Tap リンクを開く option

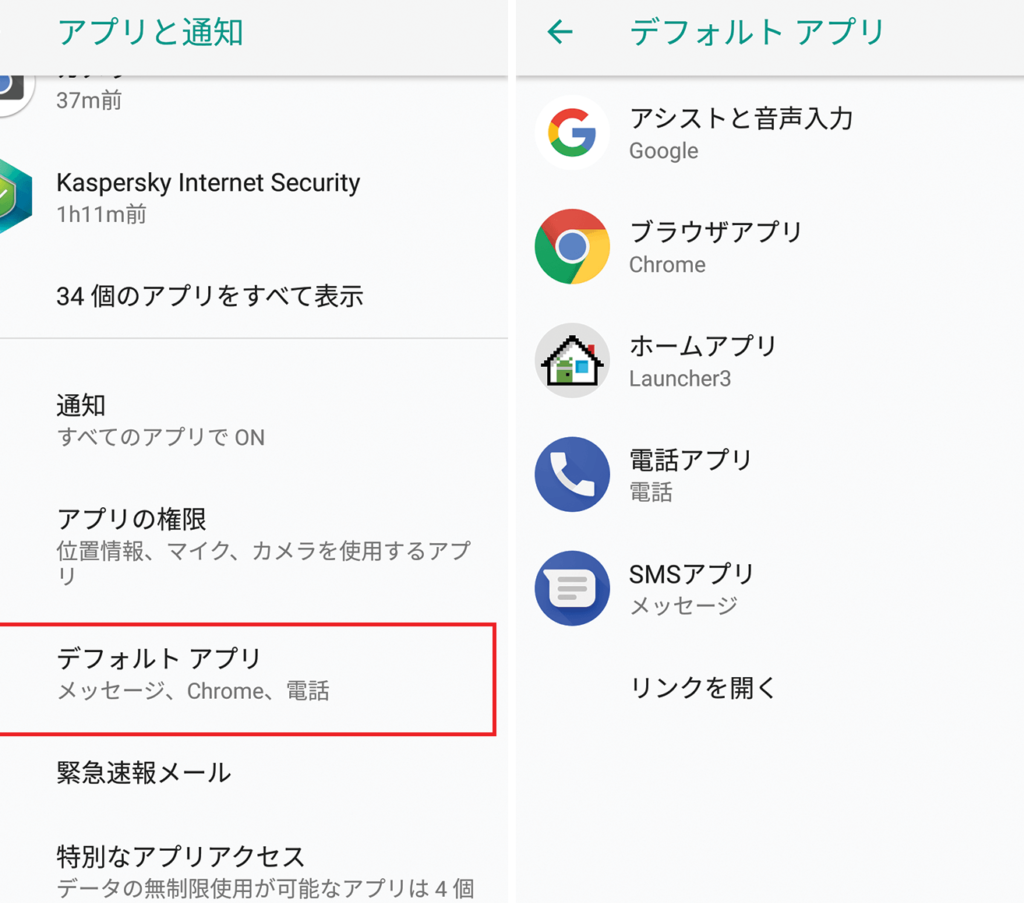703,688
